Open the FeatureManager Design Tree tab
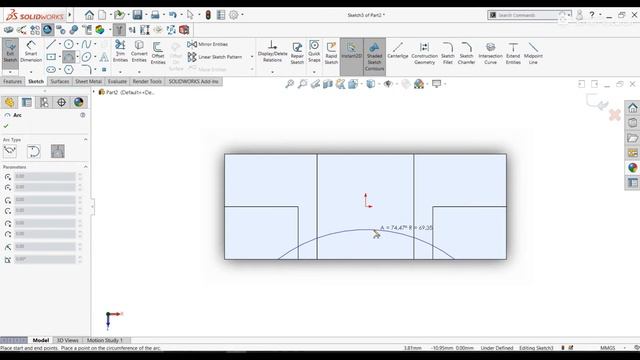 tap(9, 102)
